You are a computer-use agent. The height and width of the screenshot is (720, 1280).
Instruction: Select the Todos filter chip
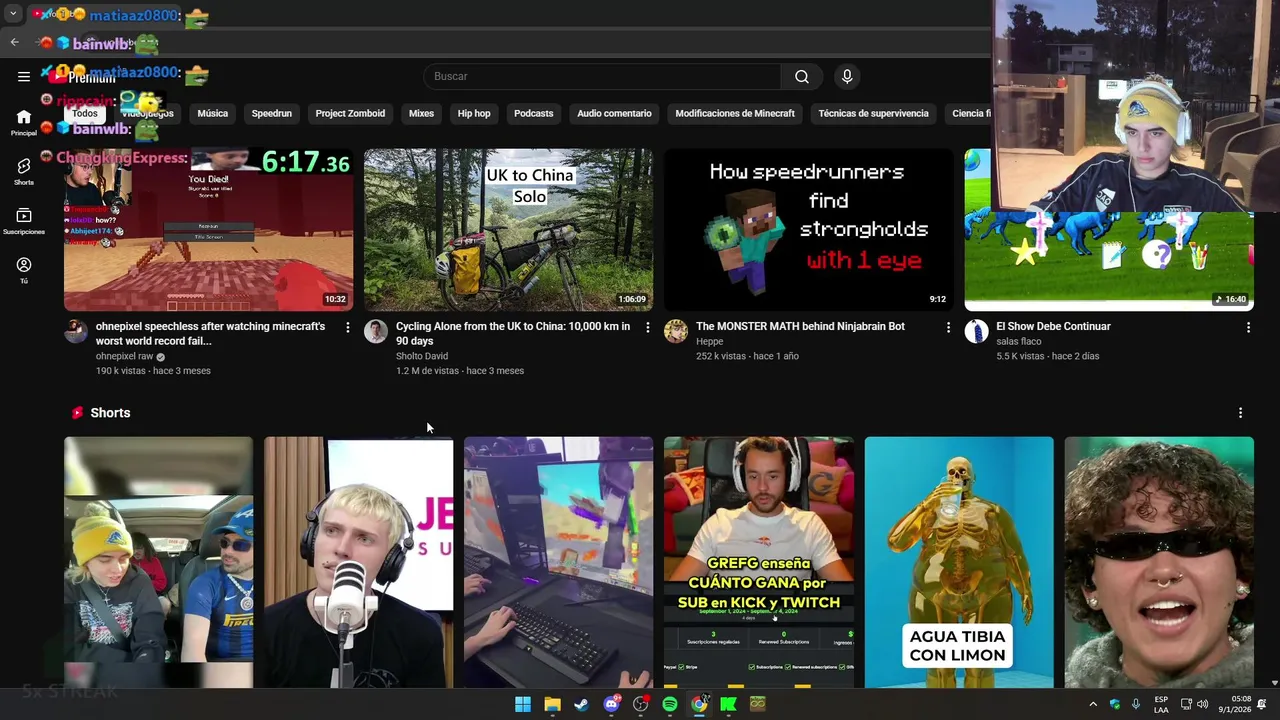pyautogui.click(x=85, y=113)
